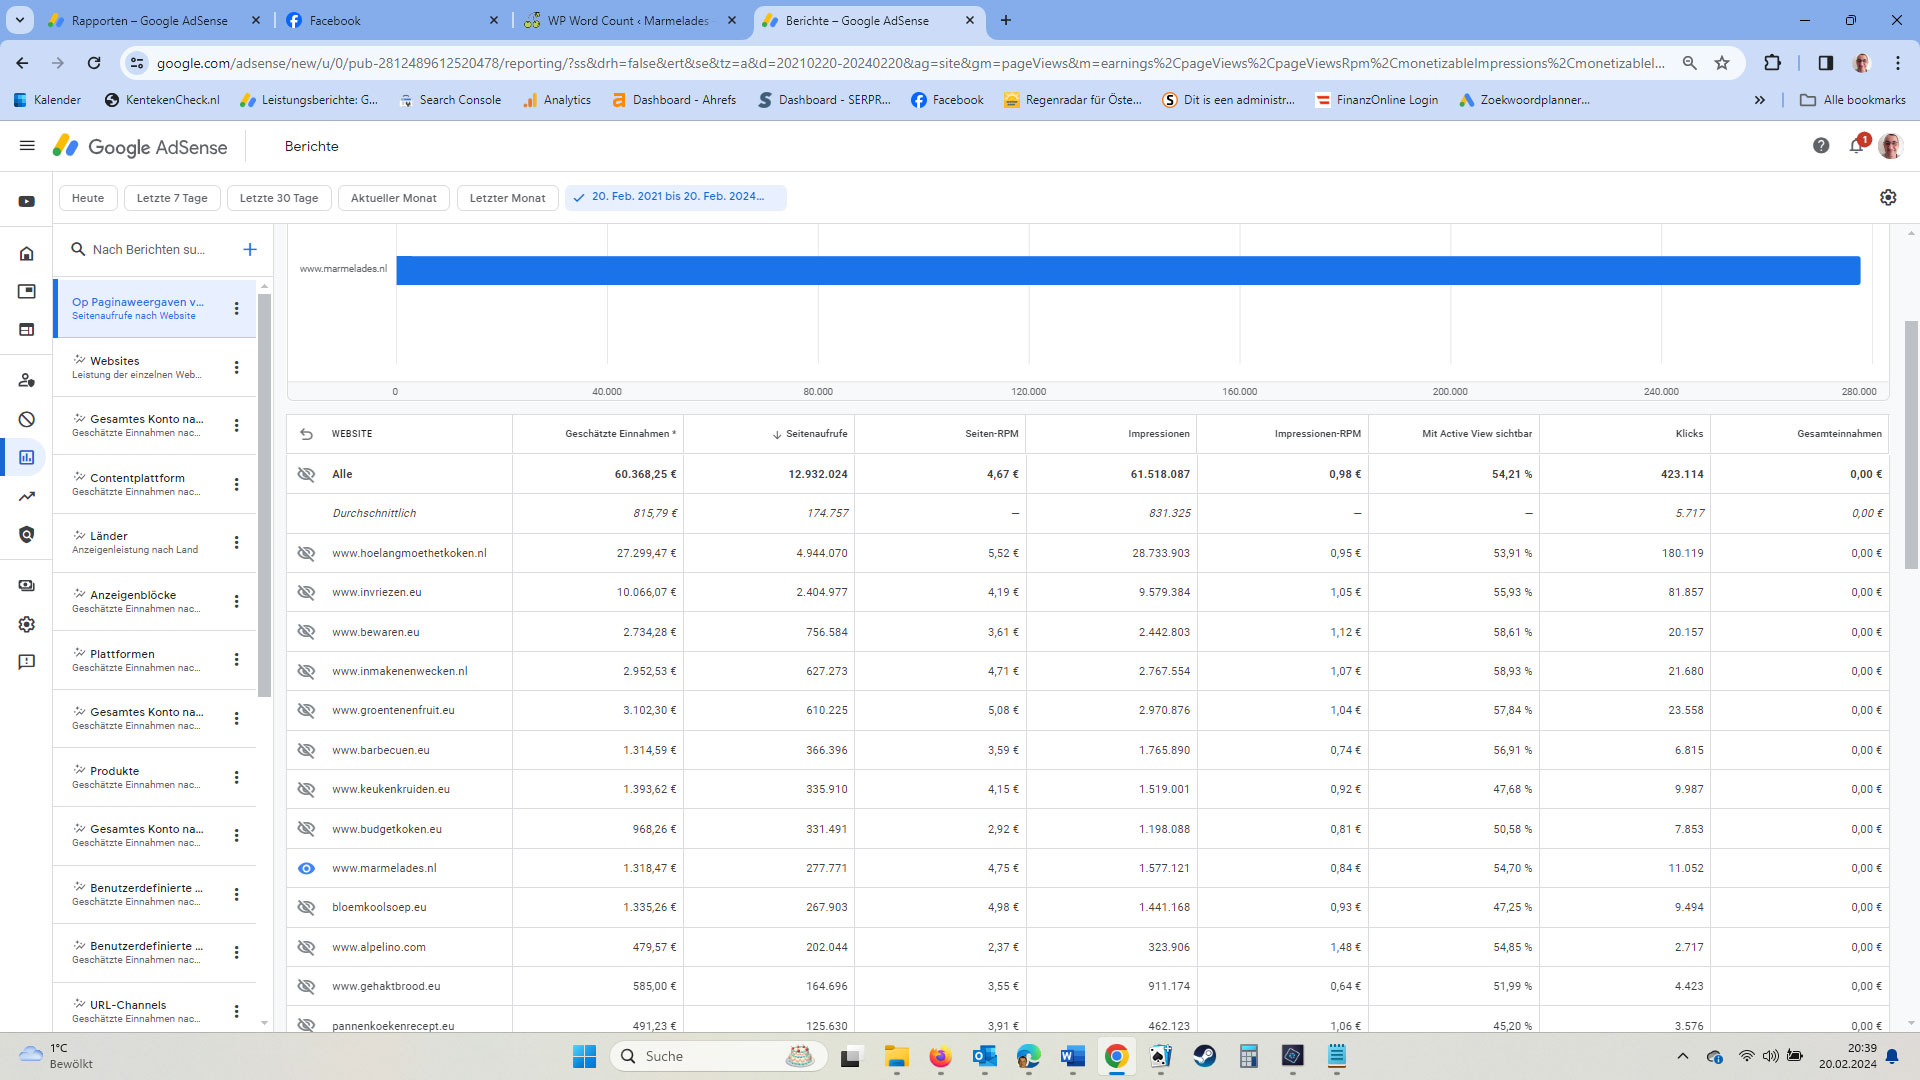The image size is (1920, 1080).
Task: Open options menu for Länder report
Action: tap(237, 542)
